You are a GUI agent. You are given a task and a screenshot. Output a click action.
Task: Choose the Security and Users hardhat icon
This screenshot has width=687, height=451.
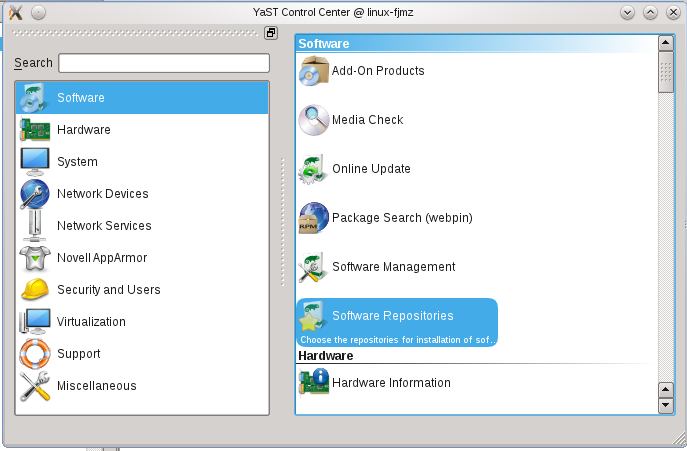pyautogui.click(x=35, y=290)
